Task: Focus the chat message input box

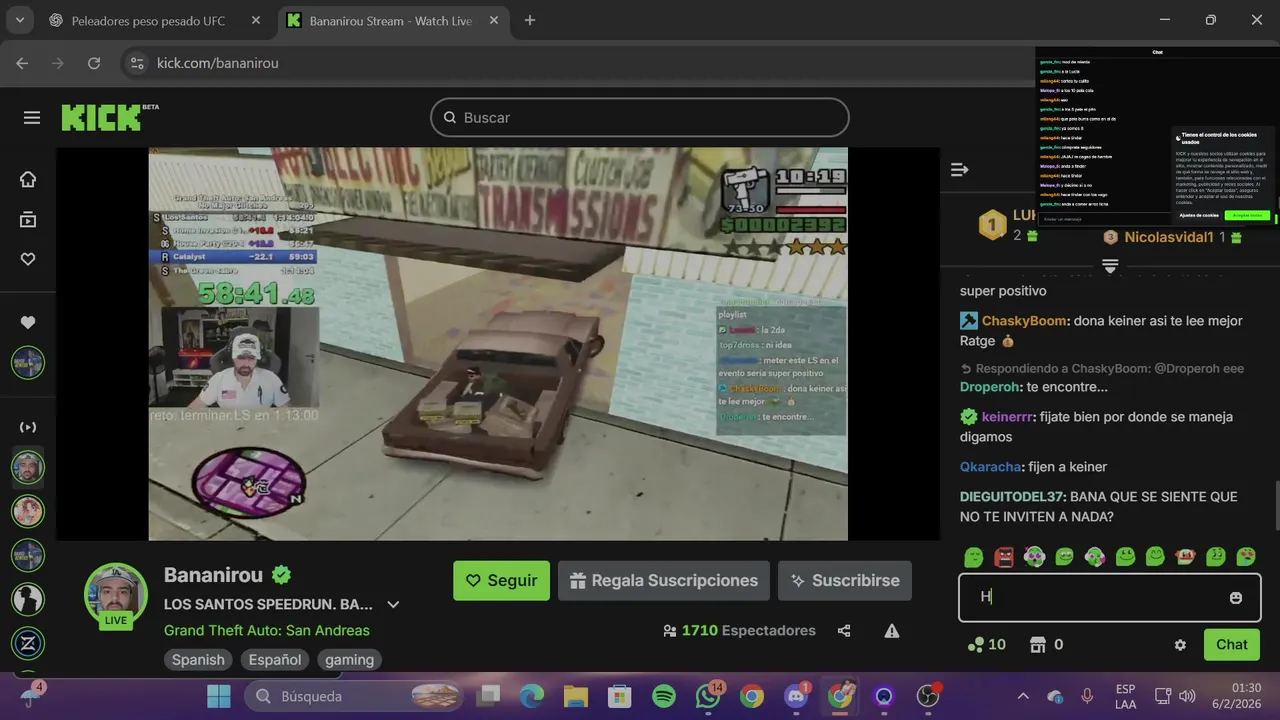Action: click(1109, 597)
